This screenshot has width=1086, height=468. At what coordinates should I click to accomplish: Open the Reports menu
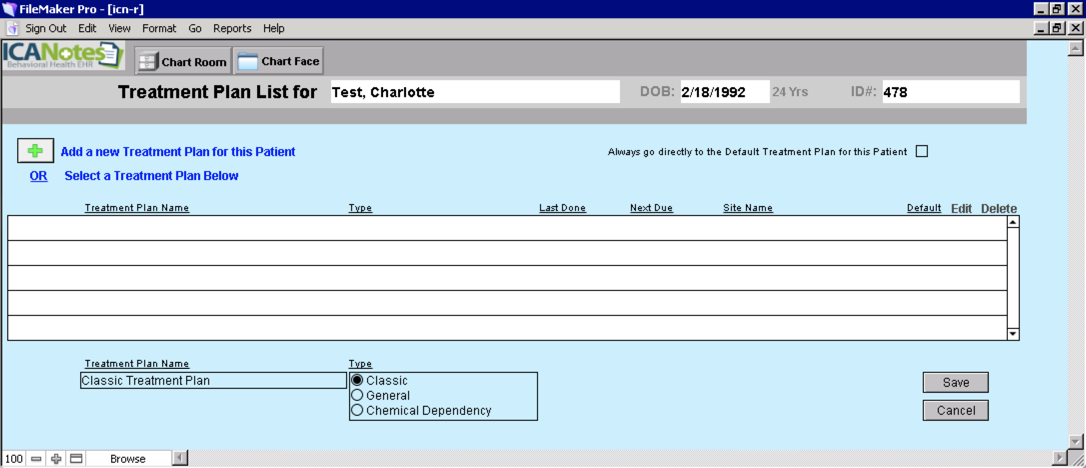(232, 28)
